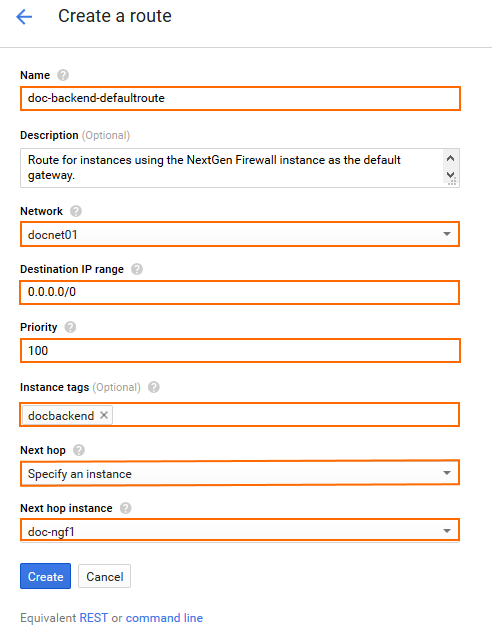492x637 pixels.
Task: Show help tooltip for Priority
Action: point(70,327)
